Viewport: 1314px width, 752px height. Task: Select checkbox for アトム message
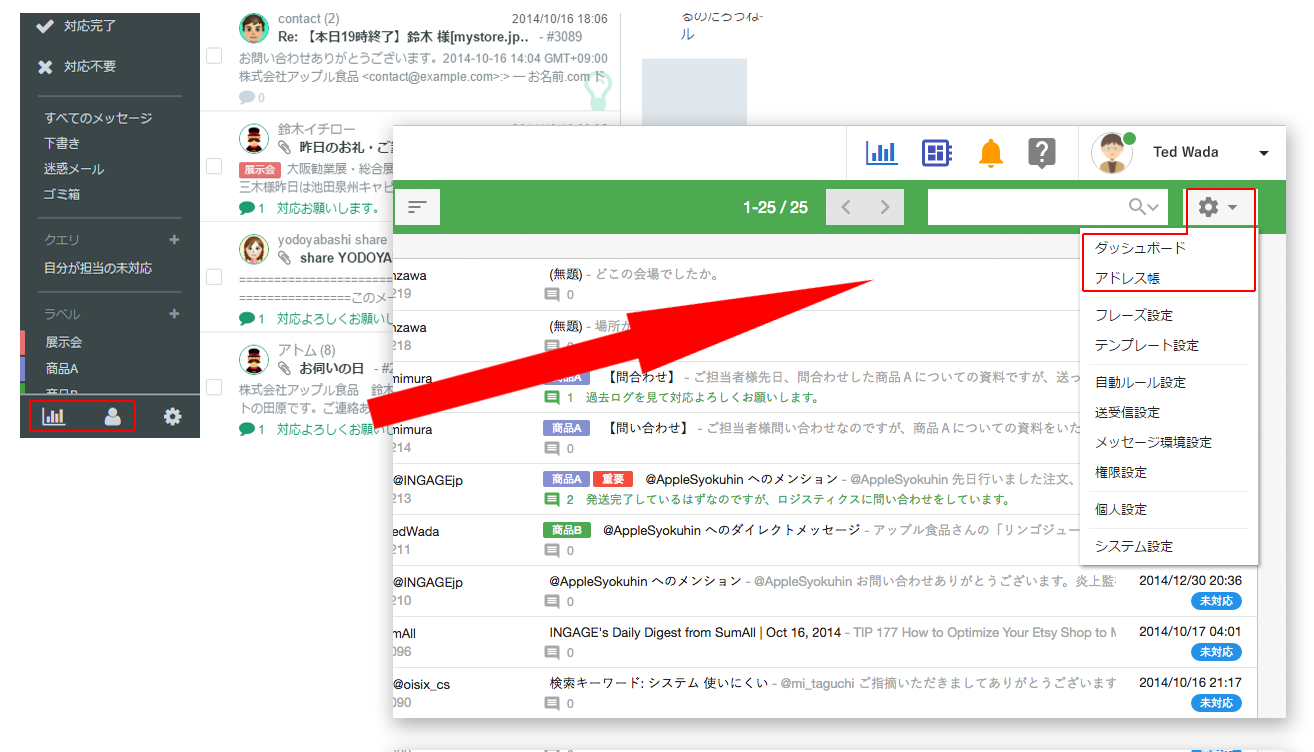214,387
